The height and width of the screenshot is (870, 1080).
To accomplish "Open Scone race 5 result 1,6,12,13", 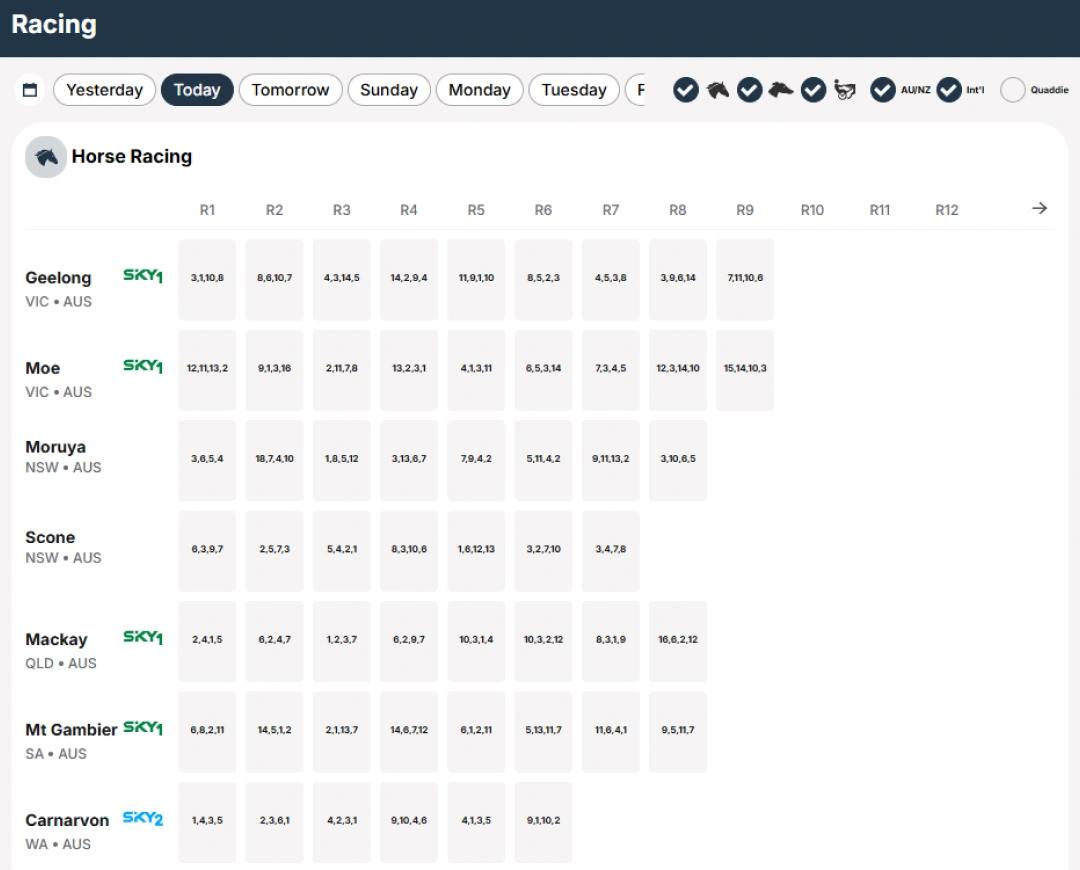I will click(476, 551).
